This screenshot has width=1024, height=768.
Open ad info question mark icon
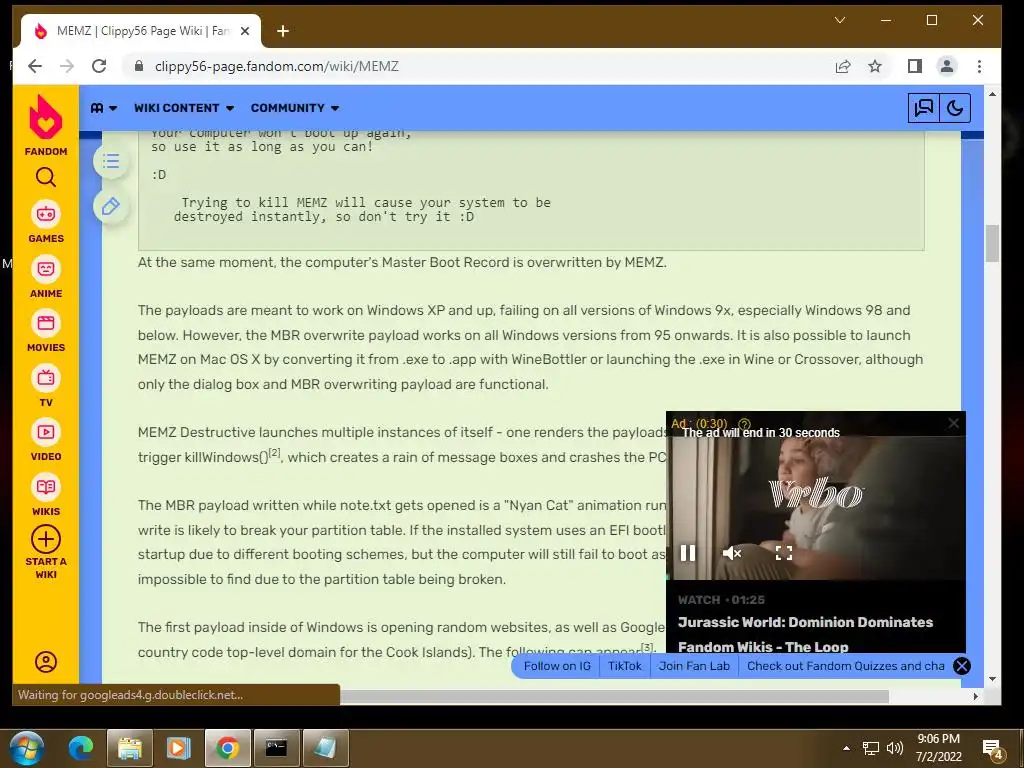pos(744,424)
